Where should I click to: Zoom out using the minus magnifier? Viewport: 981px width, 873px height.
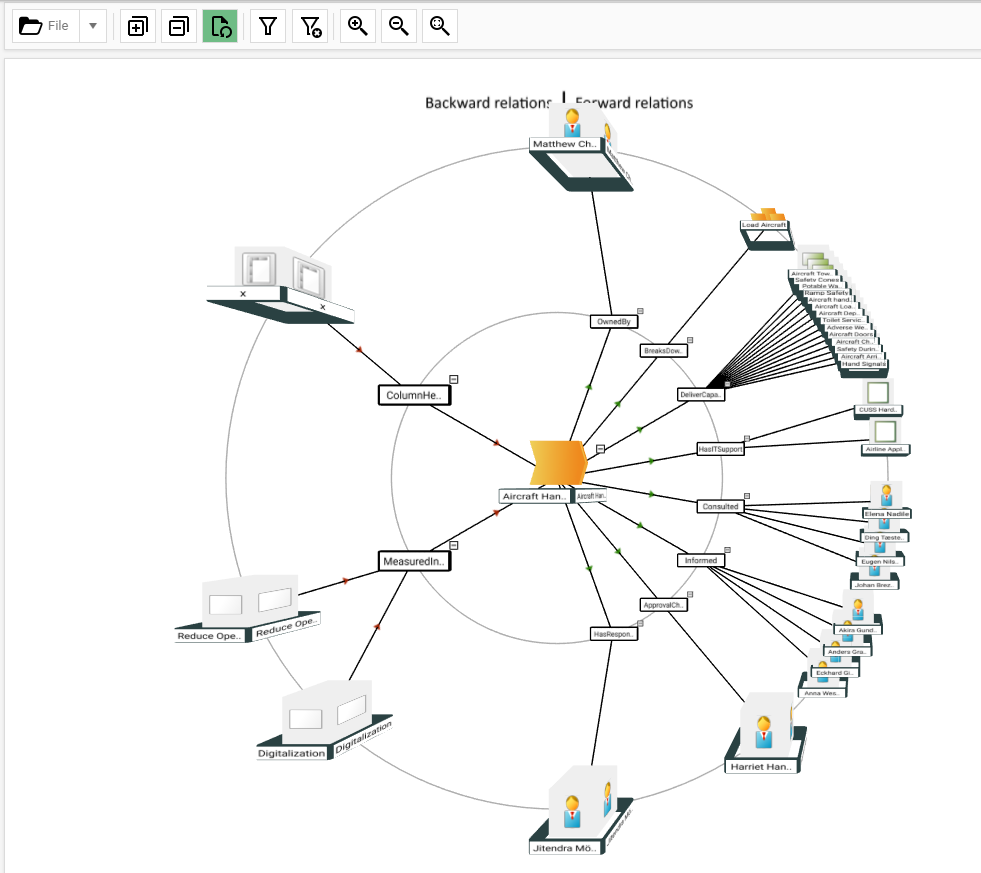click(398, 27)
